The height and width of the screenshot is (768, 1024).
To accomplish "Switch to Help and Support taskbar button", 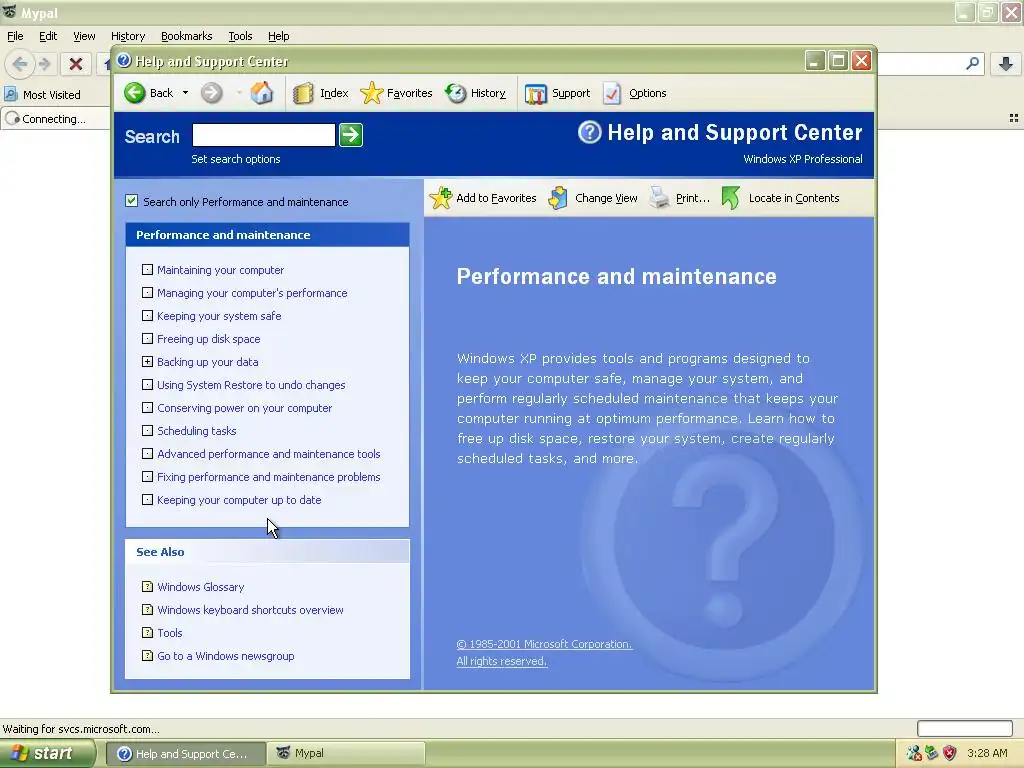I will (x=186, y=754).
